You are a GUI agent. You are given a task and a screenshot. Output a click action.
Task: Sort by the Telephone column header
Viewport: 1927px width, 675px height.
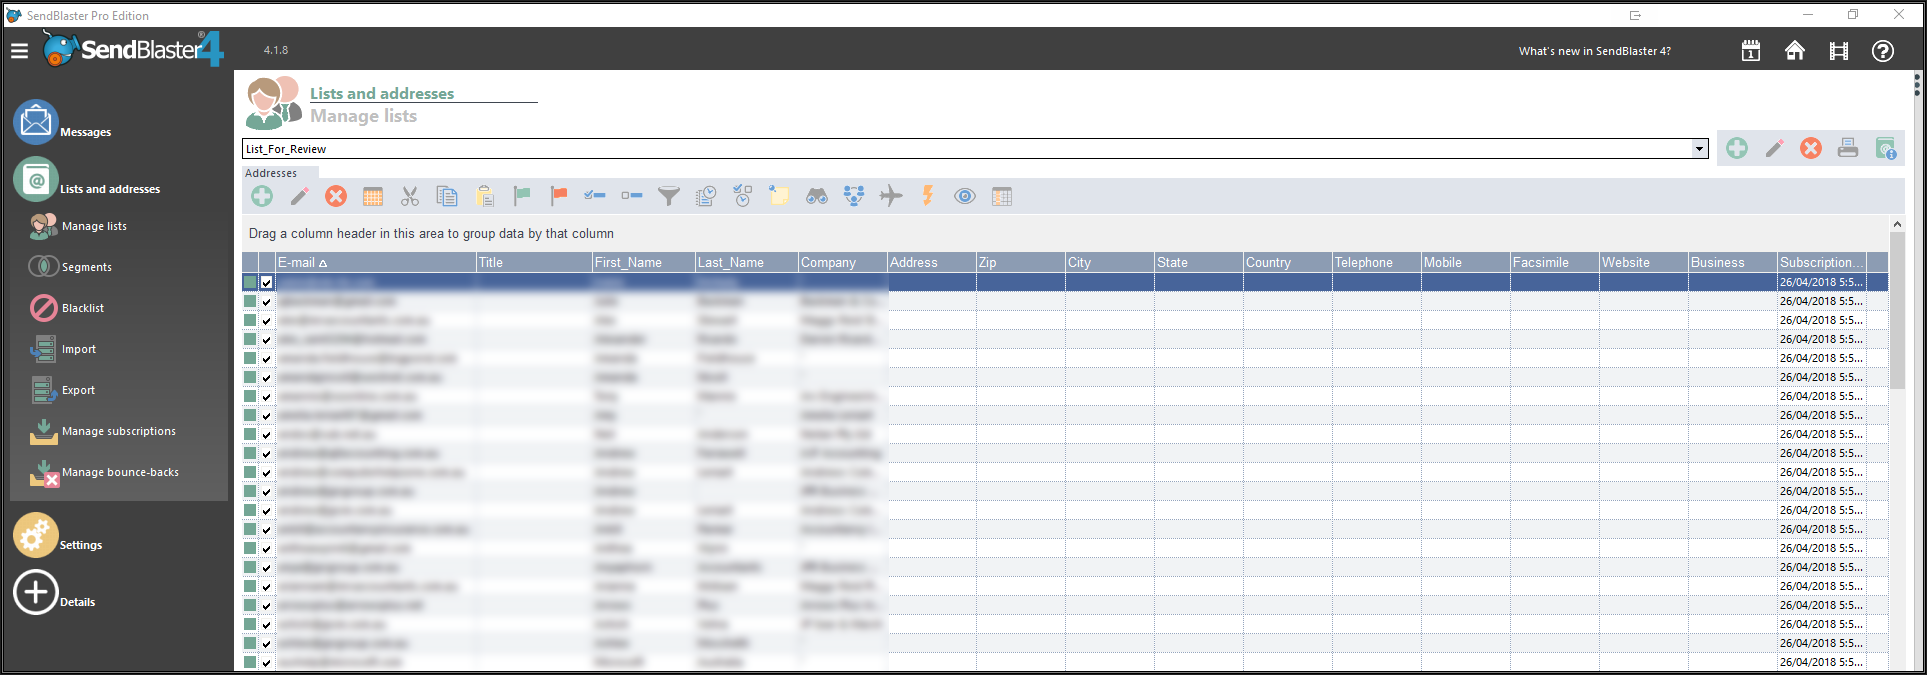(1376, 262)
